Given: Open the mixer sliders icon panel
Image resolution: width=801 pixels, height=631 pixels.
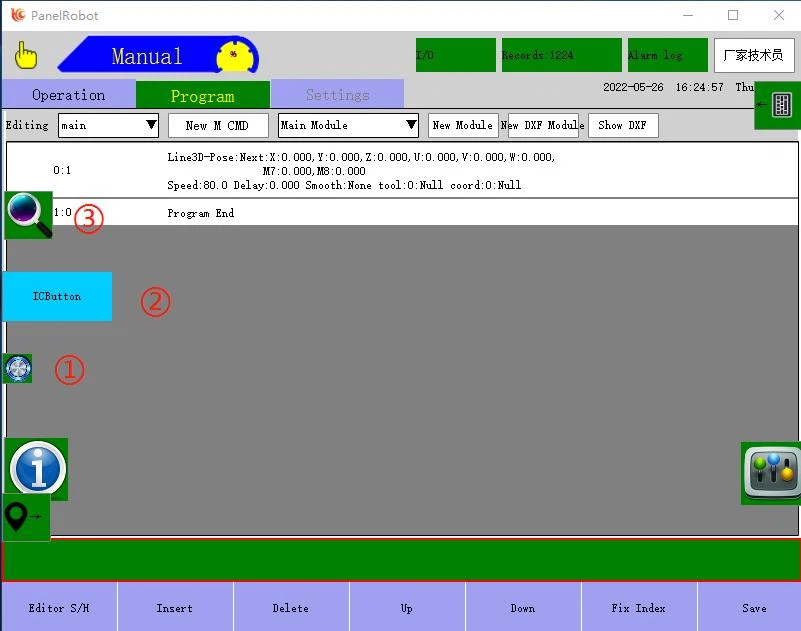Looking at the screenshot, I should click(771, 472).
